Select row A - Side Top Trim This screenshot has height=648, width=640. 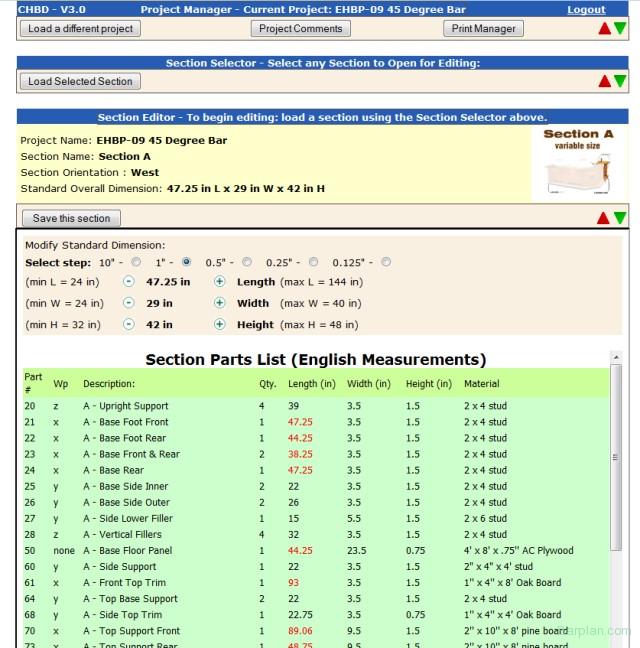click(316, 615)
